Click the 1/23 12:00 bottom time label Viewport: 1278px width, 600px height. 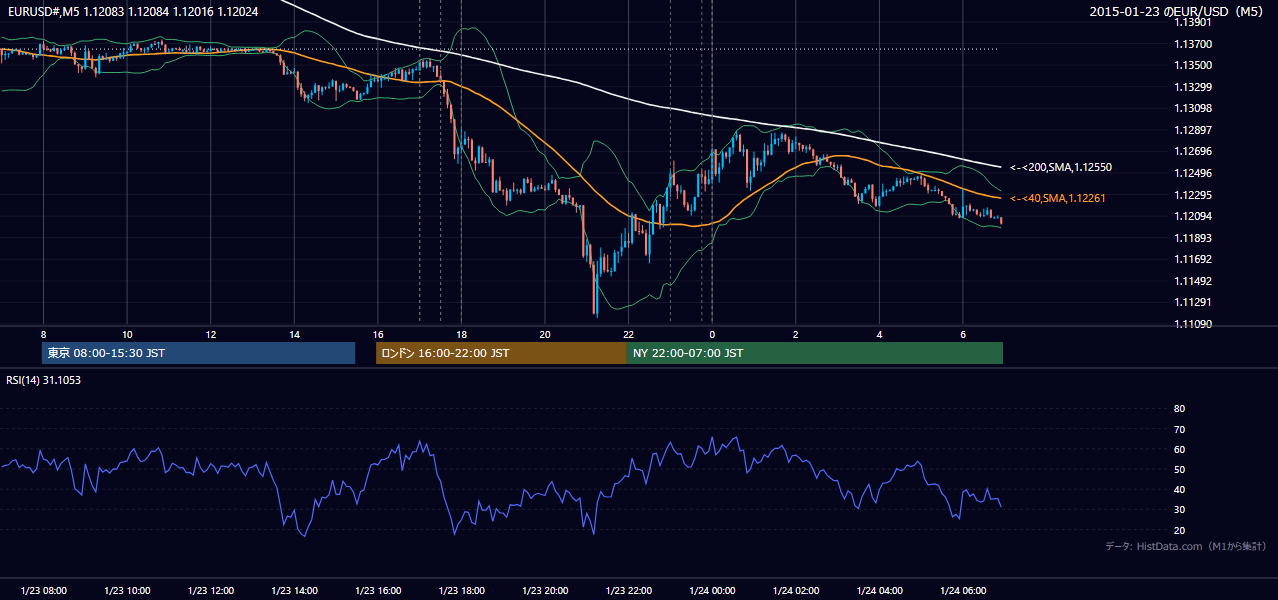pyautogui.click(x=211, y=591)
